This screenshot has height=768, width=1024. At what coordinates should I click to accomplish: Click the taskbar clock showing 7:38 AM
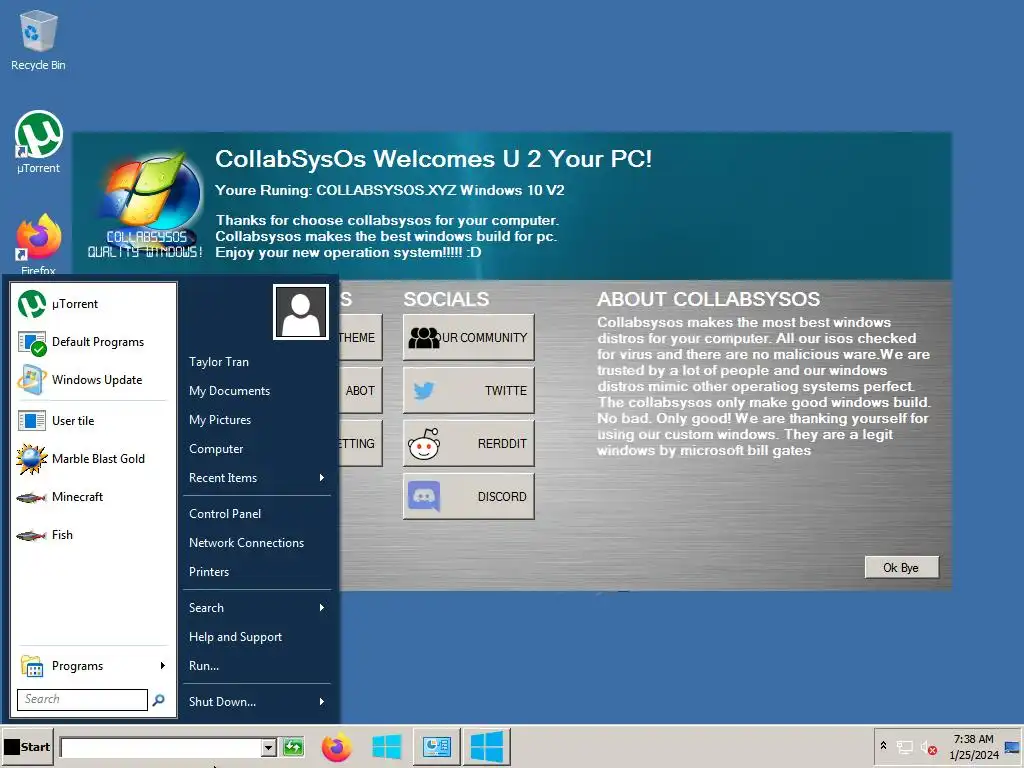click(974, 747)
